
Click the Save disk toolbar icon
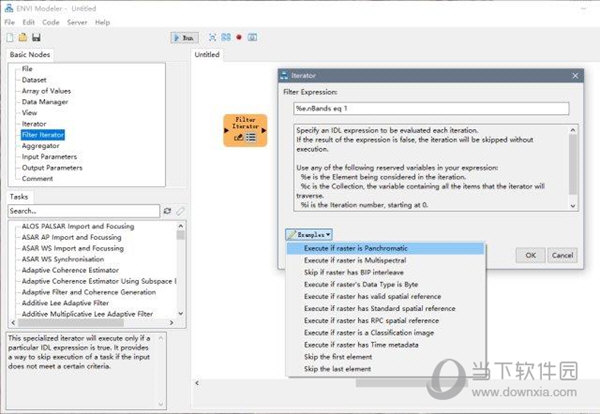tap(36, 37)
